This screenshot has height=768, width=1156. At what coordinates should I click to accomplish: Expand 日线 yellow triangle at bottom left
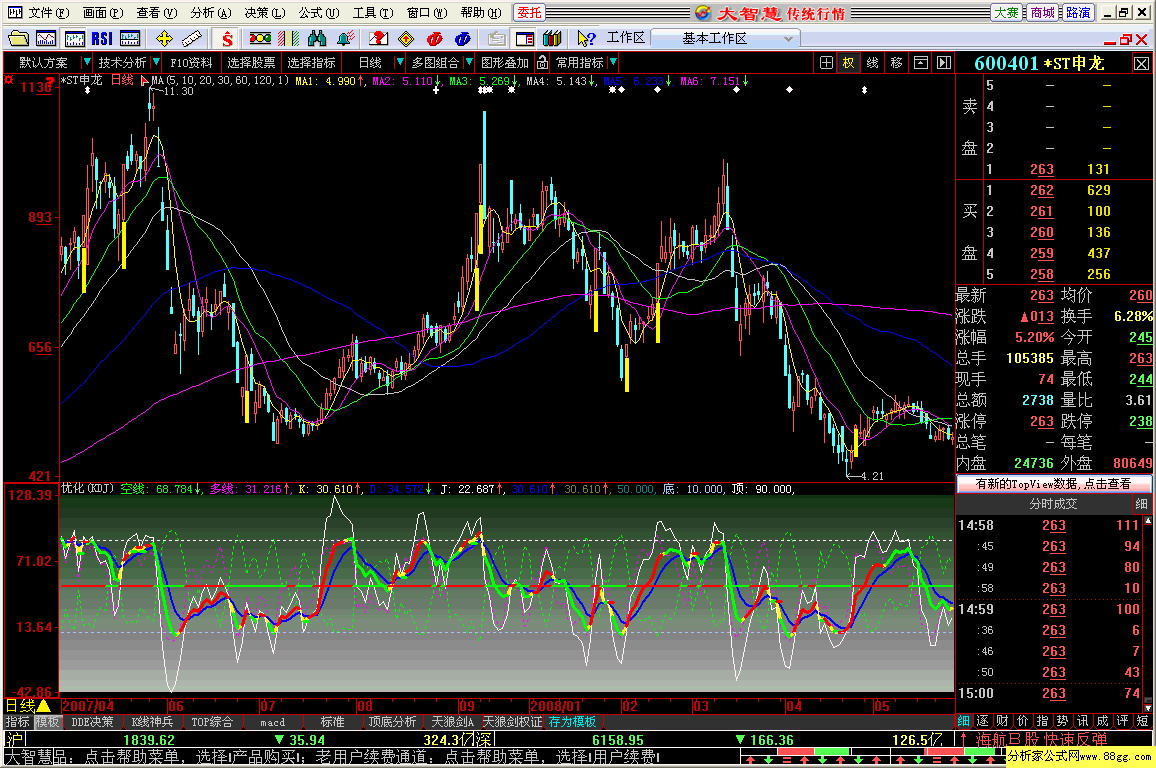tap(44, 706)
